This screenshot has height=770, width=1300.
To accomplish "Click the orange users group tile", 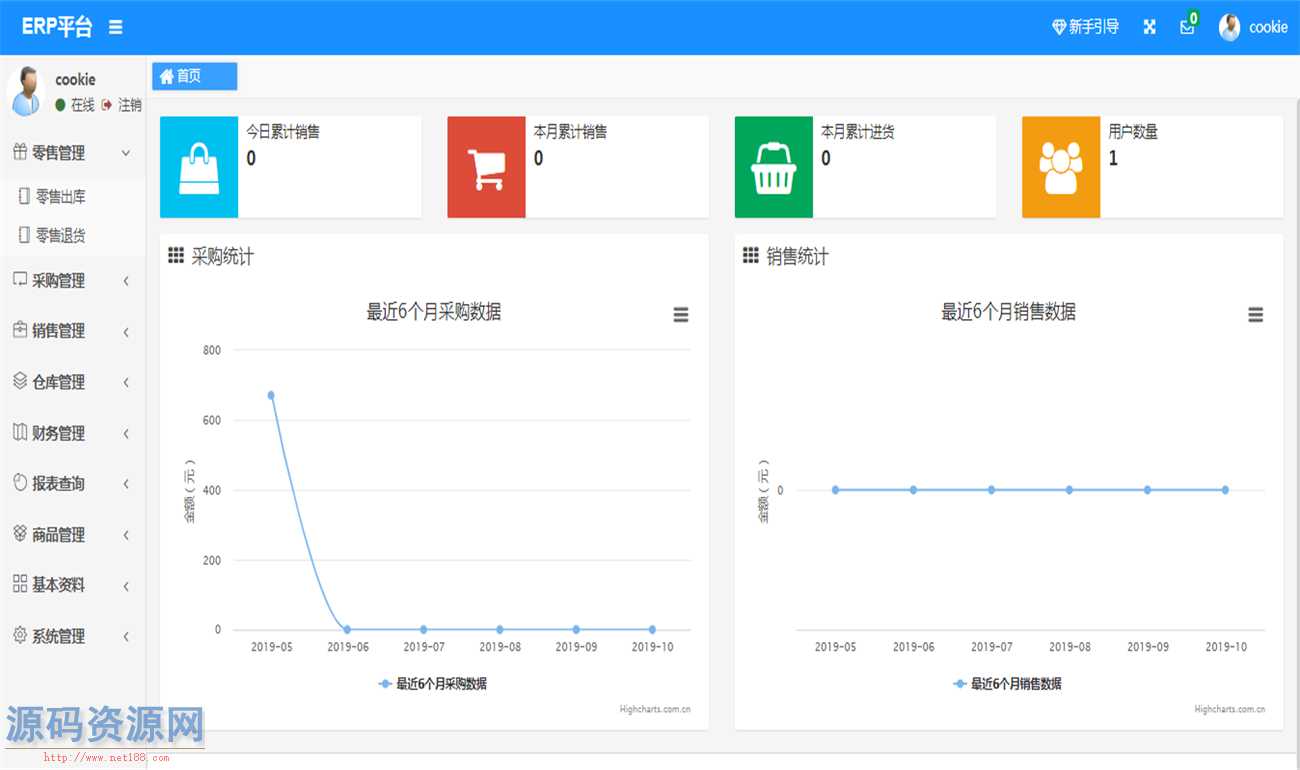I will pos(1060,167).
